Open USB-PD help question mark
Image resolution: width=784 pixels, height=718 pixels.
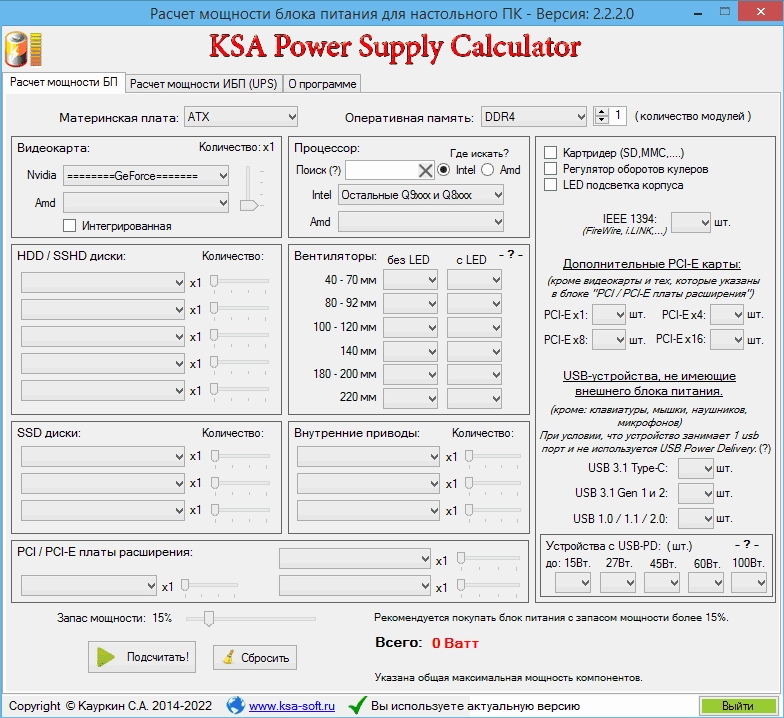(746, 544)
